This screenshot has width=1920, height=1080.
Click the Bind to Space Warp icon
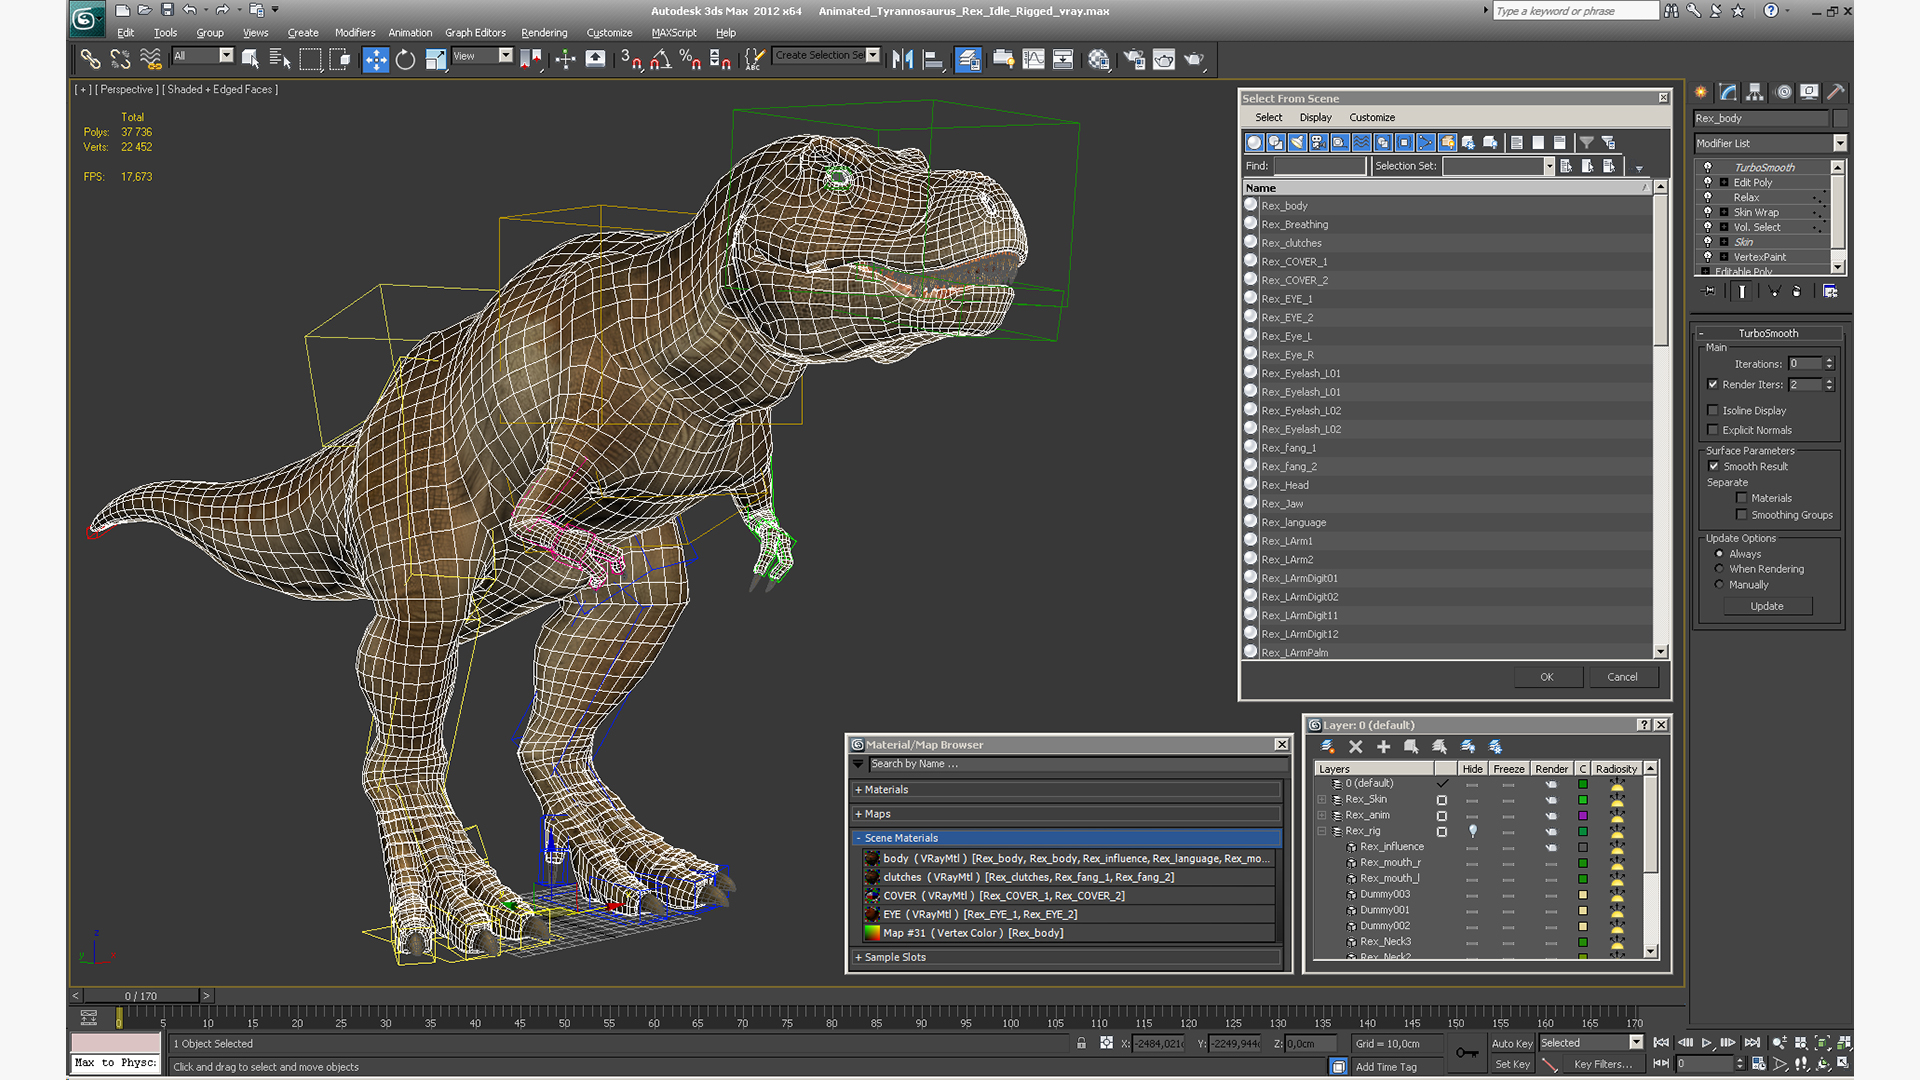pos(151,60)
